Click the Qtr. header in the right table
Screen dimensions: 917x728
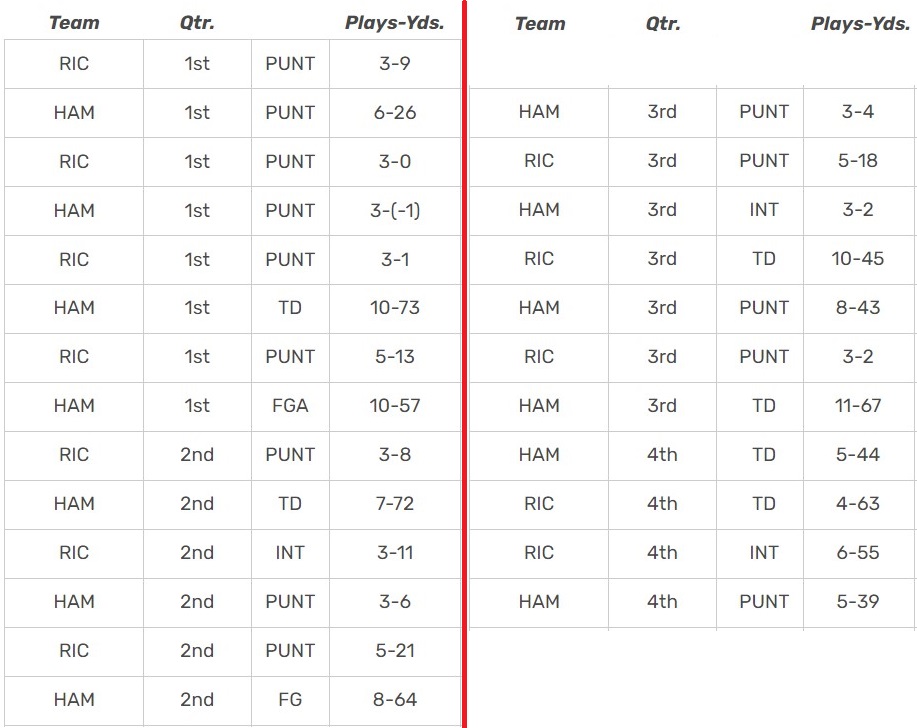click(x=662, y=23)
